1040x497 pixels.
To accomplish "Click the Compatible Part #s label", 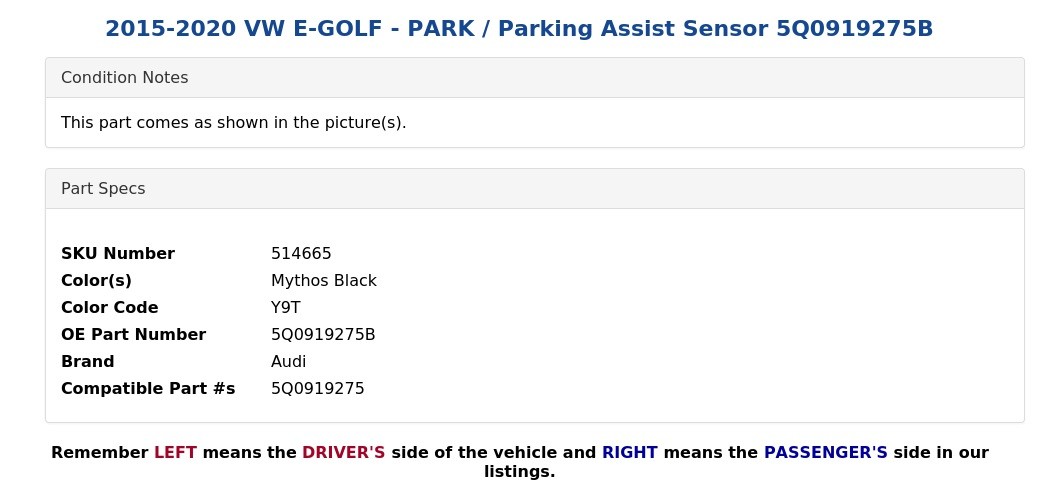I will pyautogui.click(x=148, y=389).
